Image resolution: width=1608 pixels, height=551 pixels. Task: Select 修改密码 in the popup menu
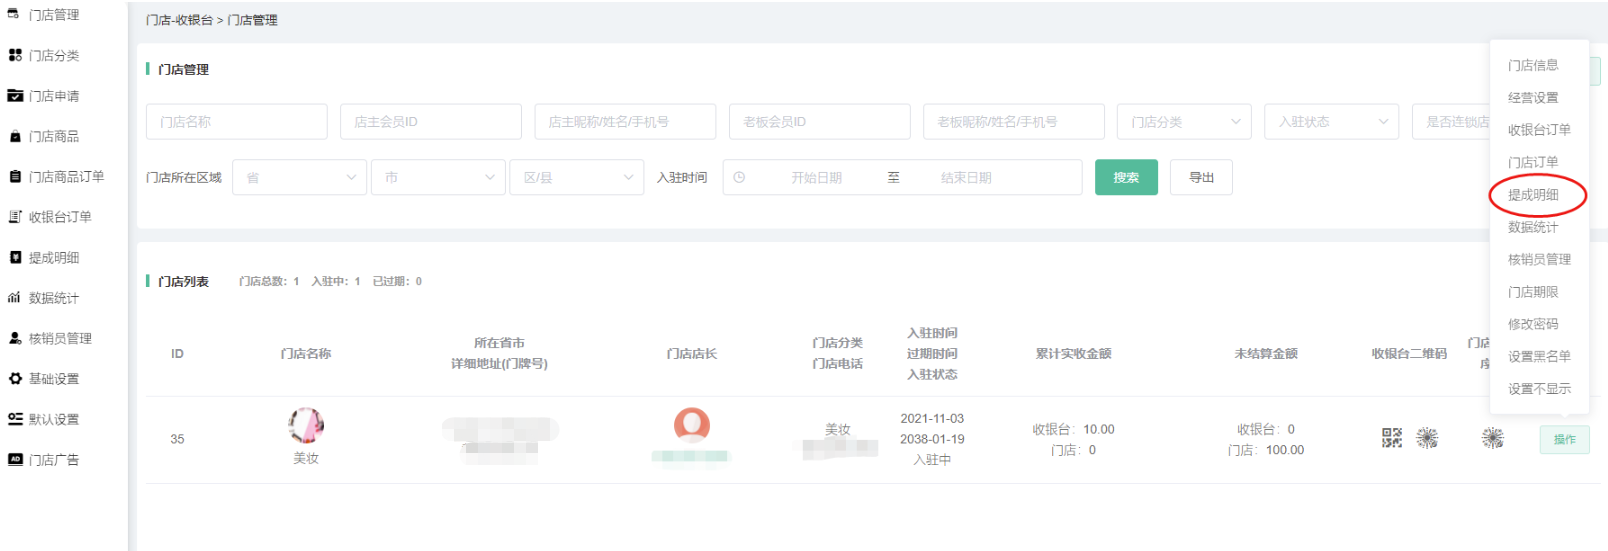(x=1533, y=324)
